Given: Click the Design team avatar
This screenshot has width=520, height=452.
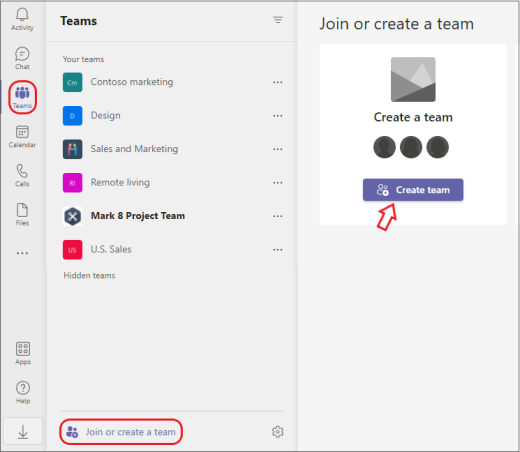Looking at the screenshot, I should click(72, 116).
